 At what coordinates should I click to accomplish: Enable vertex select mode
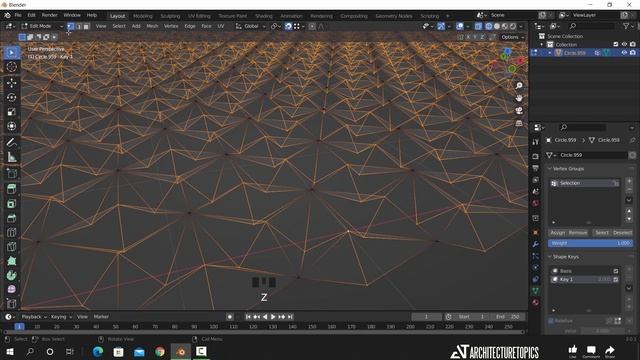tap(71, 26)
